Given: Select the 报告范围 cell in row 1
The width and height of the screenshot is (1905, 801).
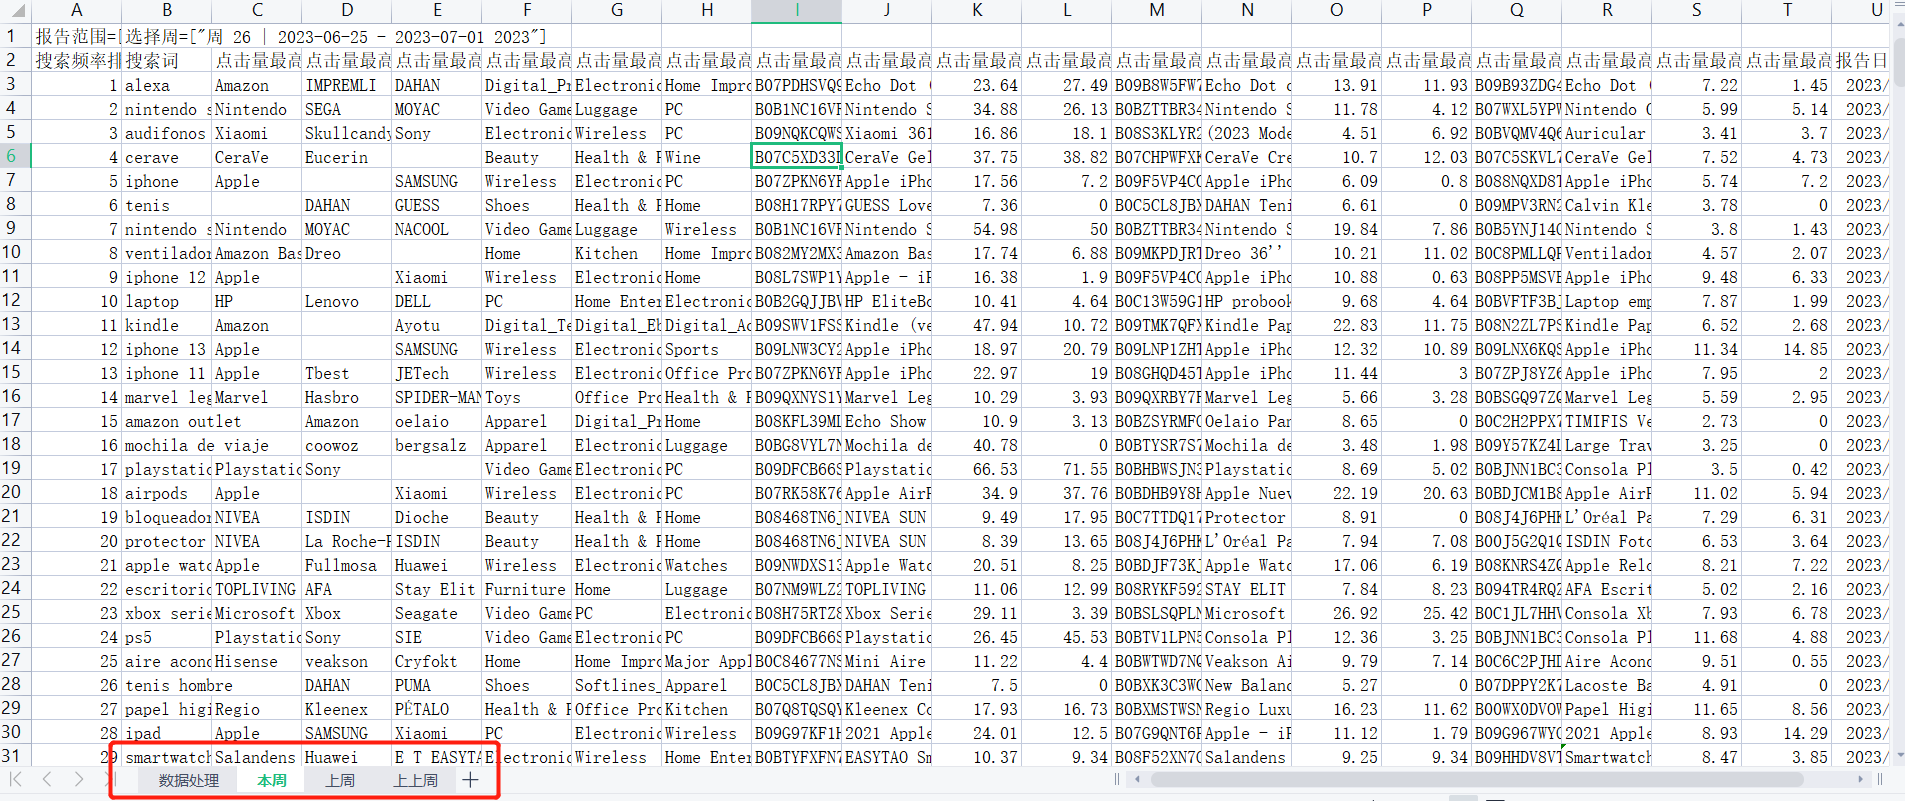Looking at the screenshot, I should click(77, 37).
